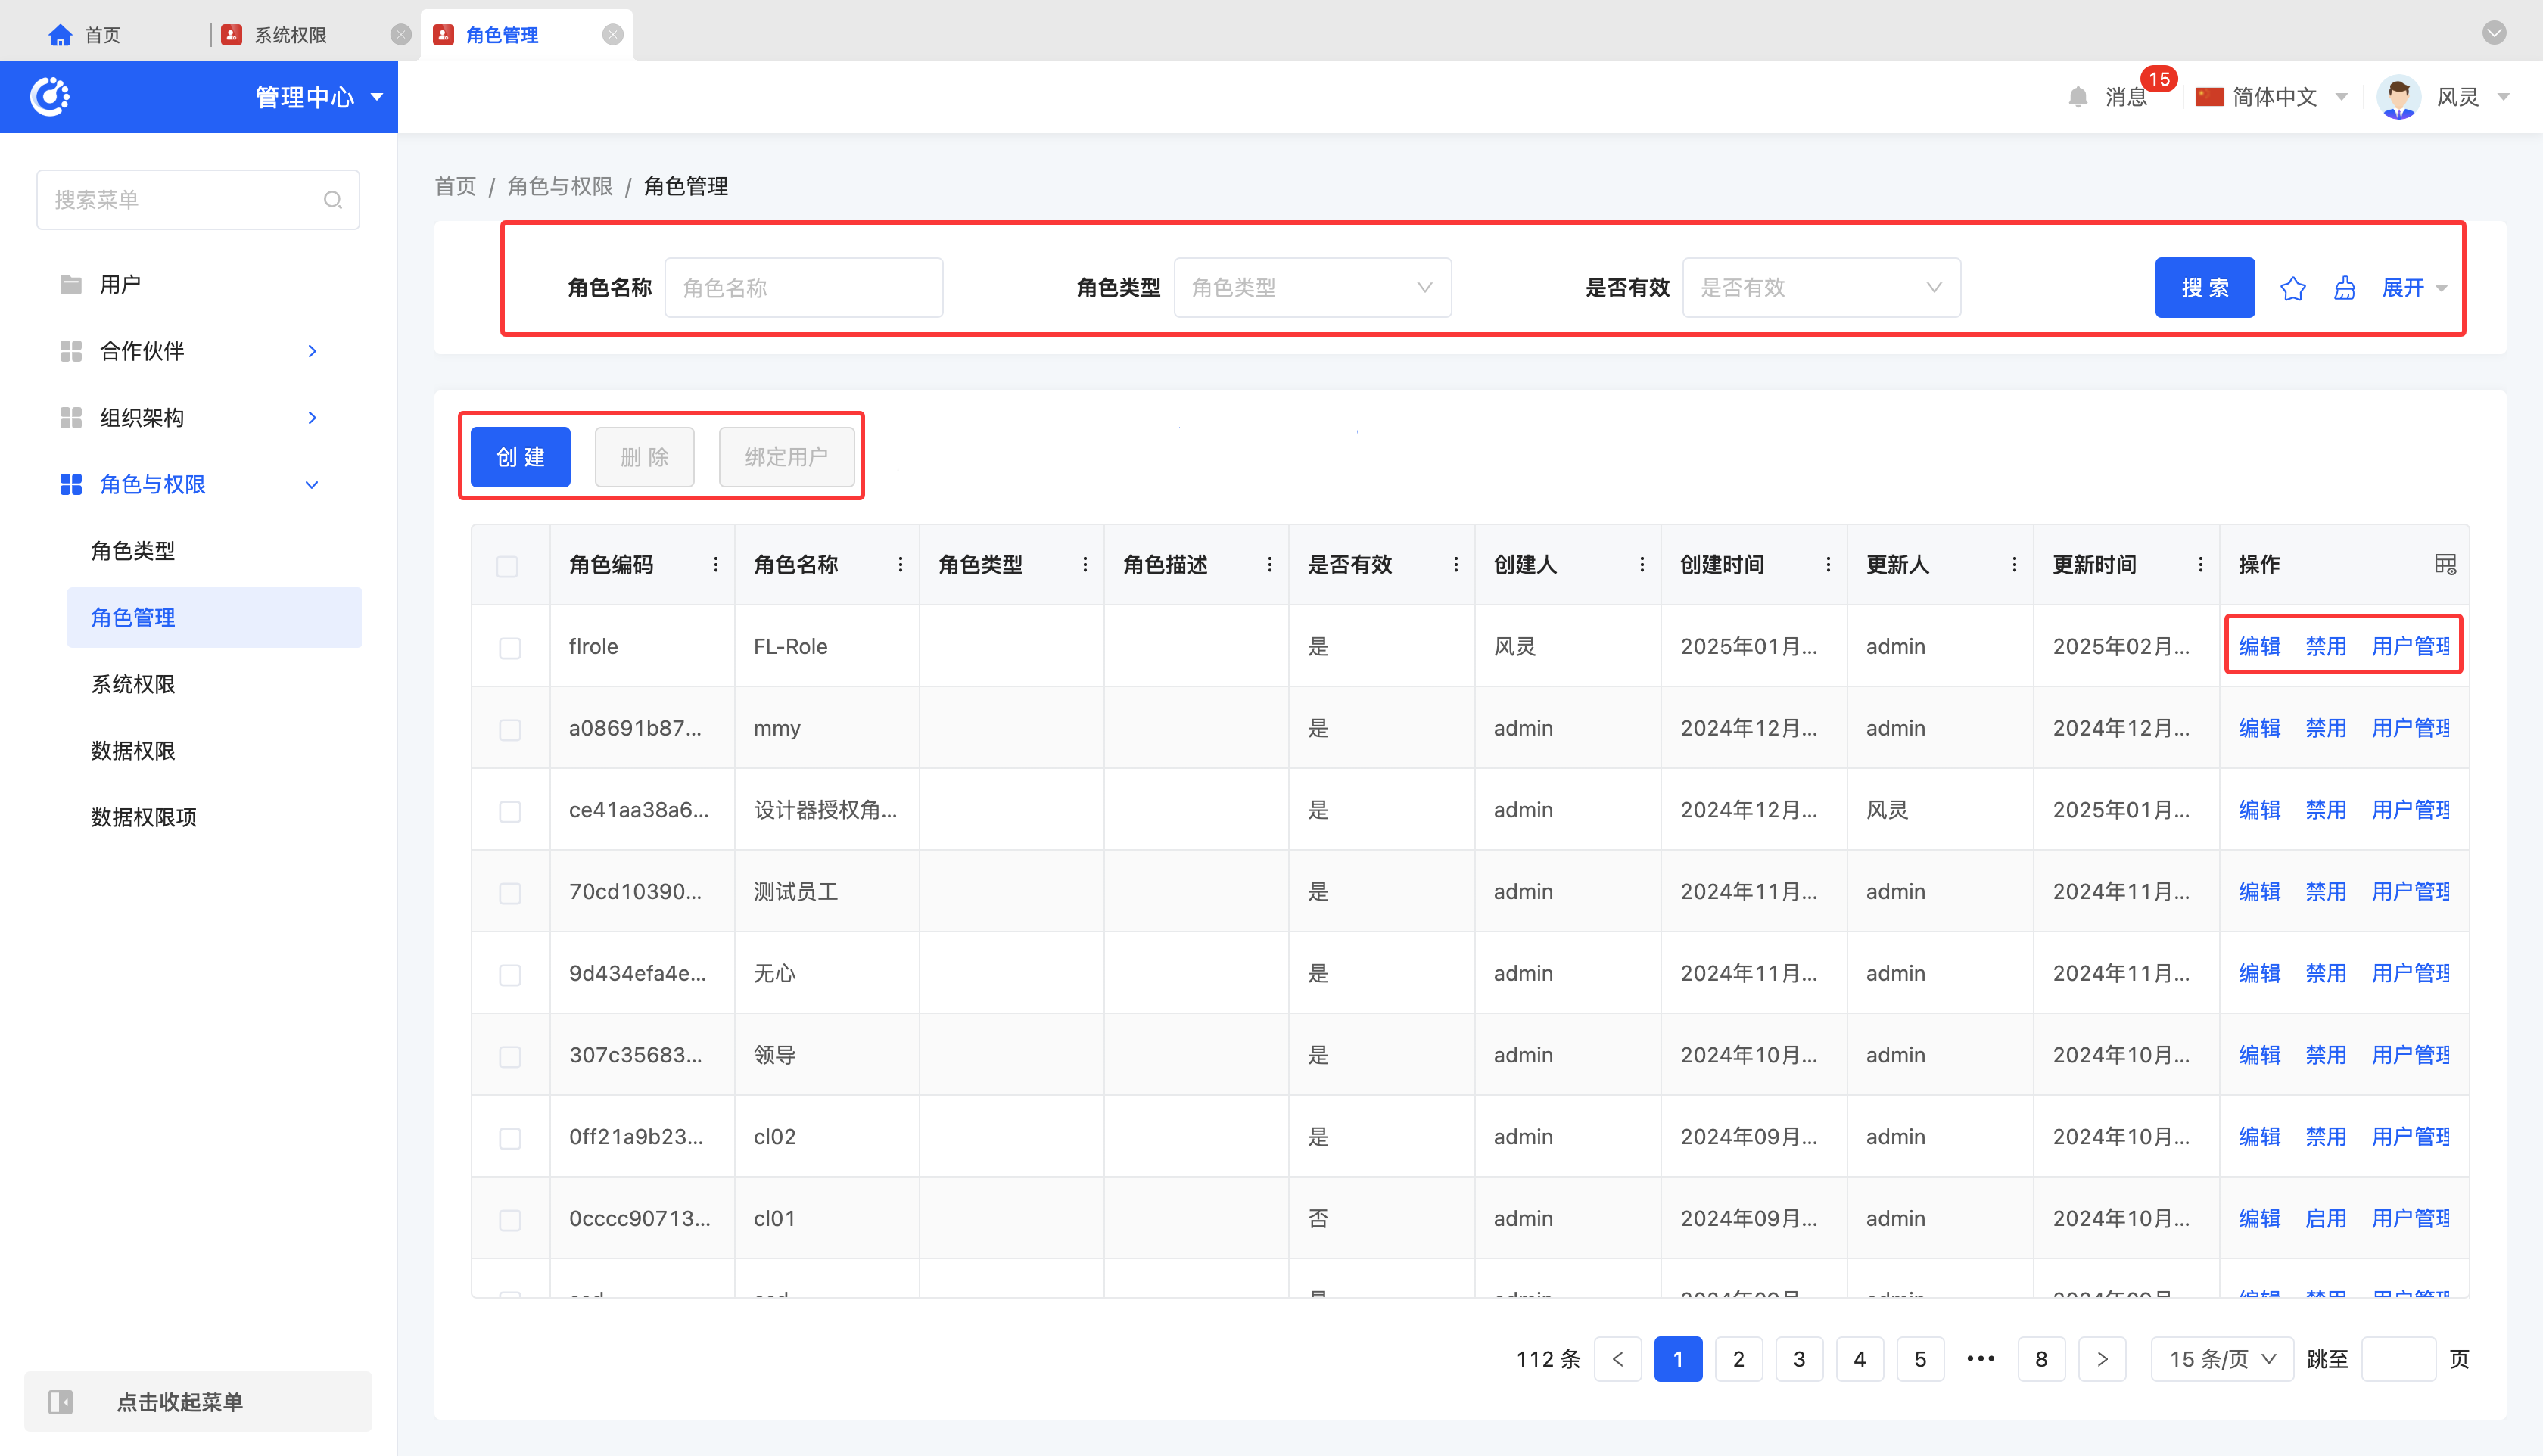Open 角色类型 in the sidebar menu

(133, 551)
